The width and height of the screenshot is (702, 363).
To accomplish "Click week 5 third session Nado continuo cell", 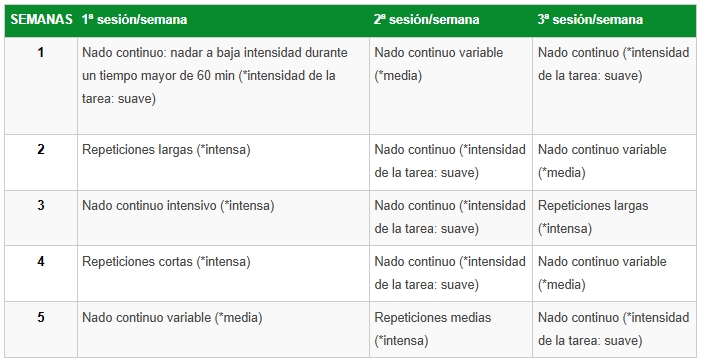I will point(614,329).
